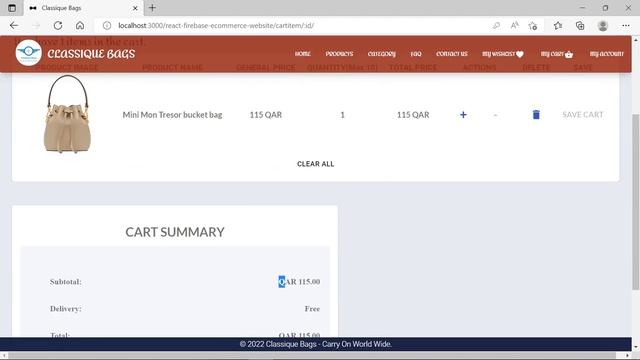Open Contact Us in navigation bar
Viewport: 640px width, 360px height.
(x=452, y=53)
